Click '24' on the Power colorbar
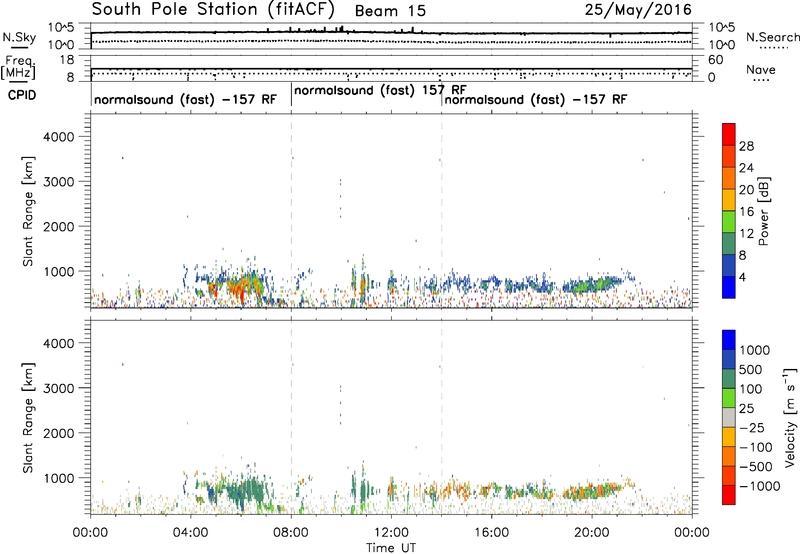The width and height of the screenshot is (800, 554). click(746, 168)
